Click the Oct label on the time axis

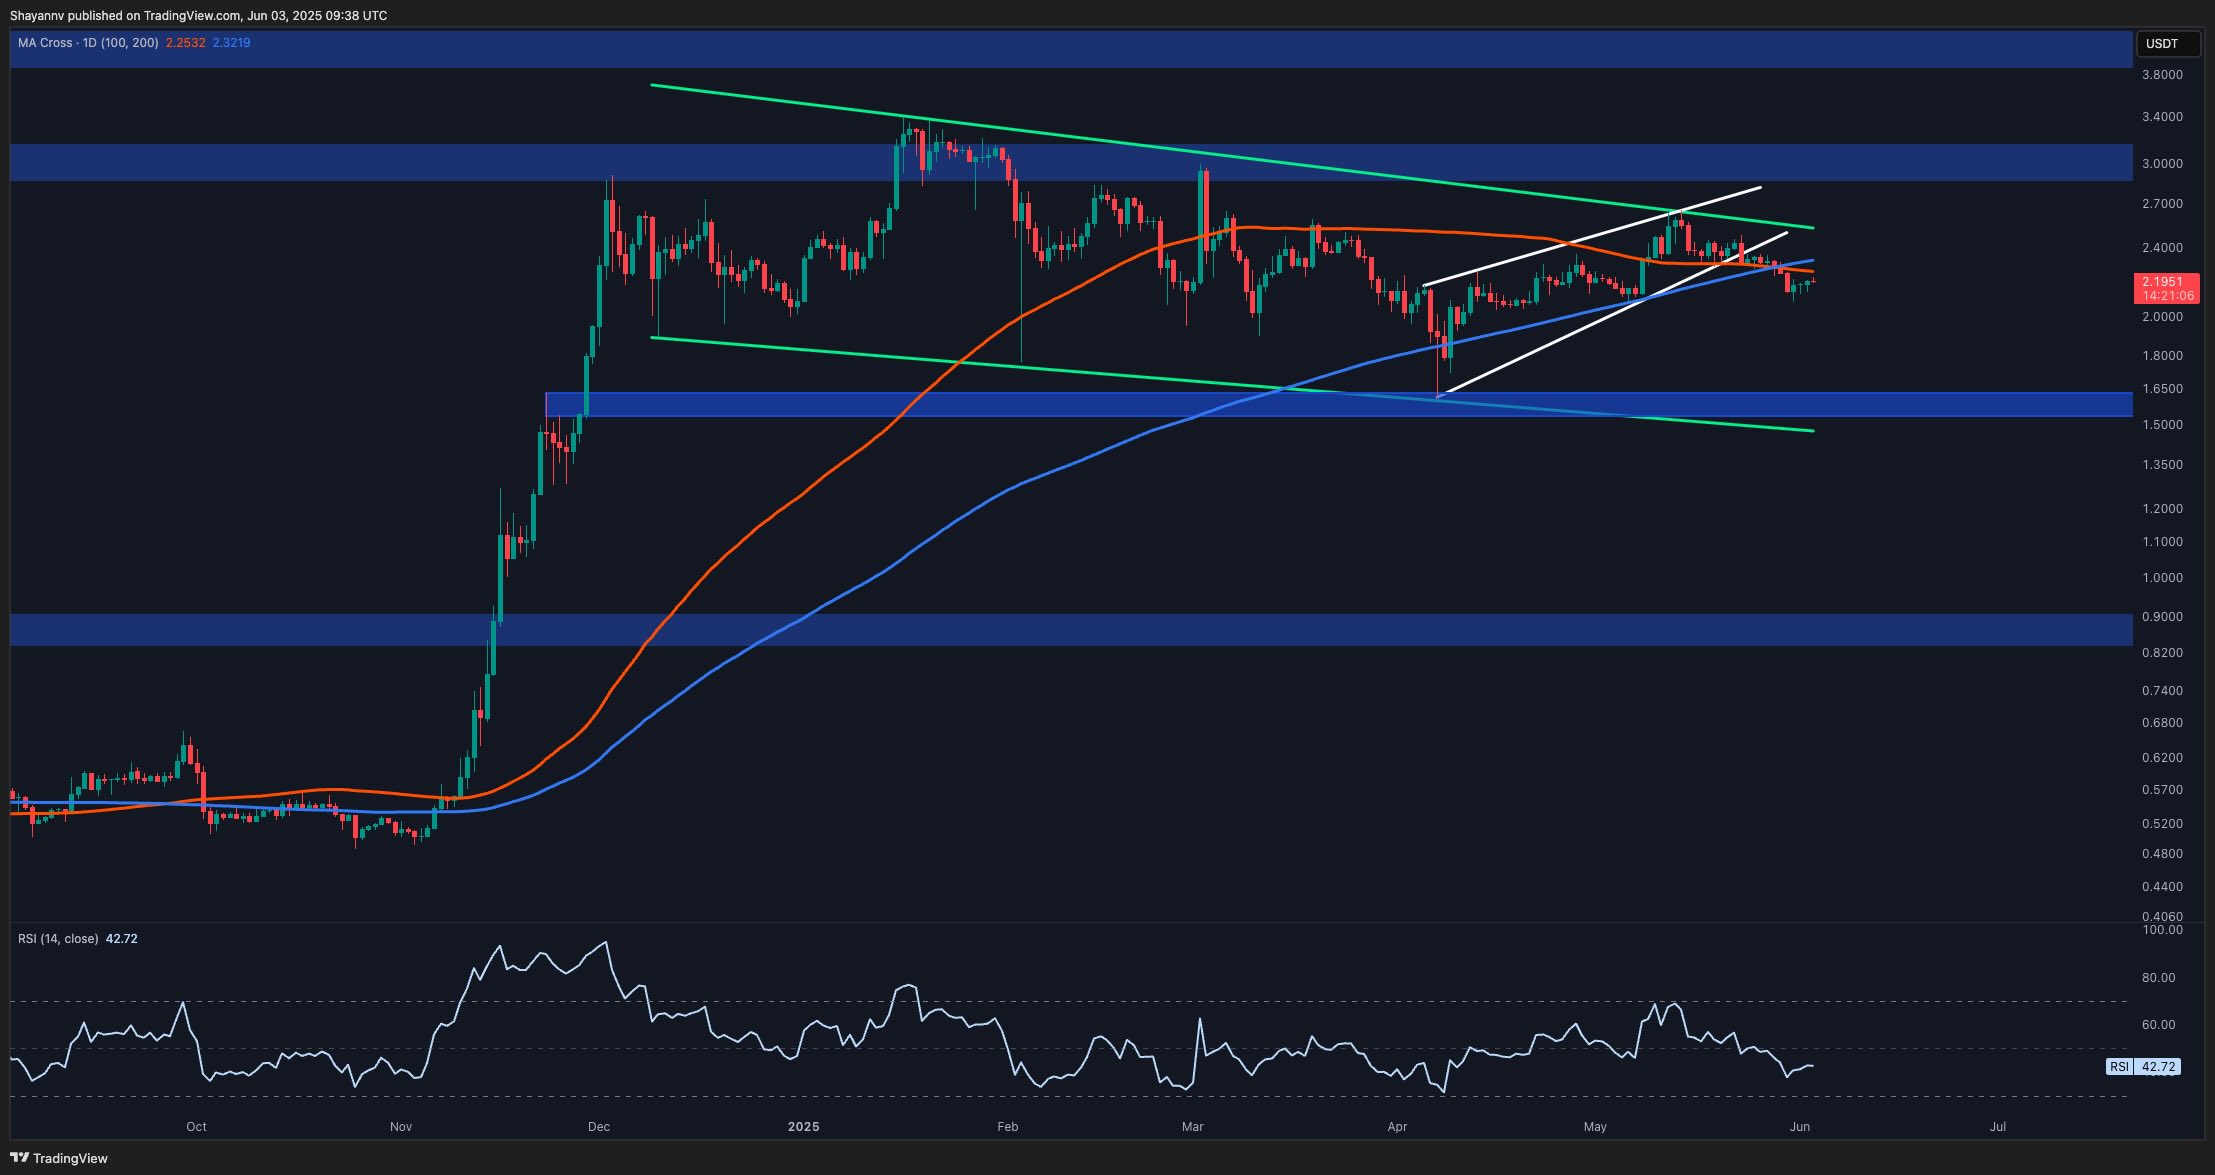pyautogui.click(x=196, y=1127)
